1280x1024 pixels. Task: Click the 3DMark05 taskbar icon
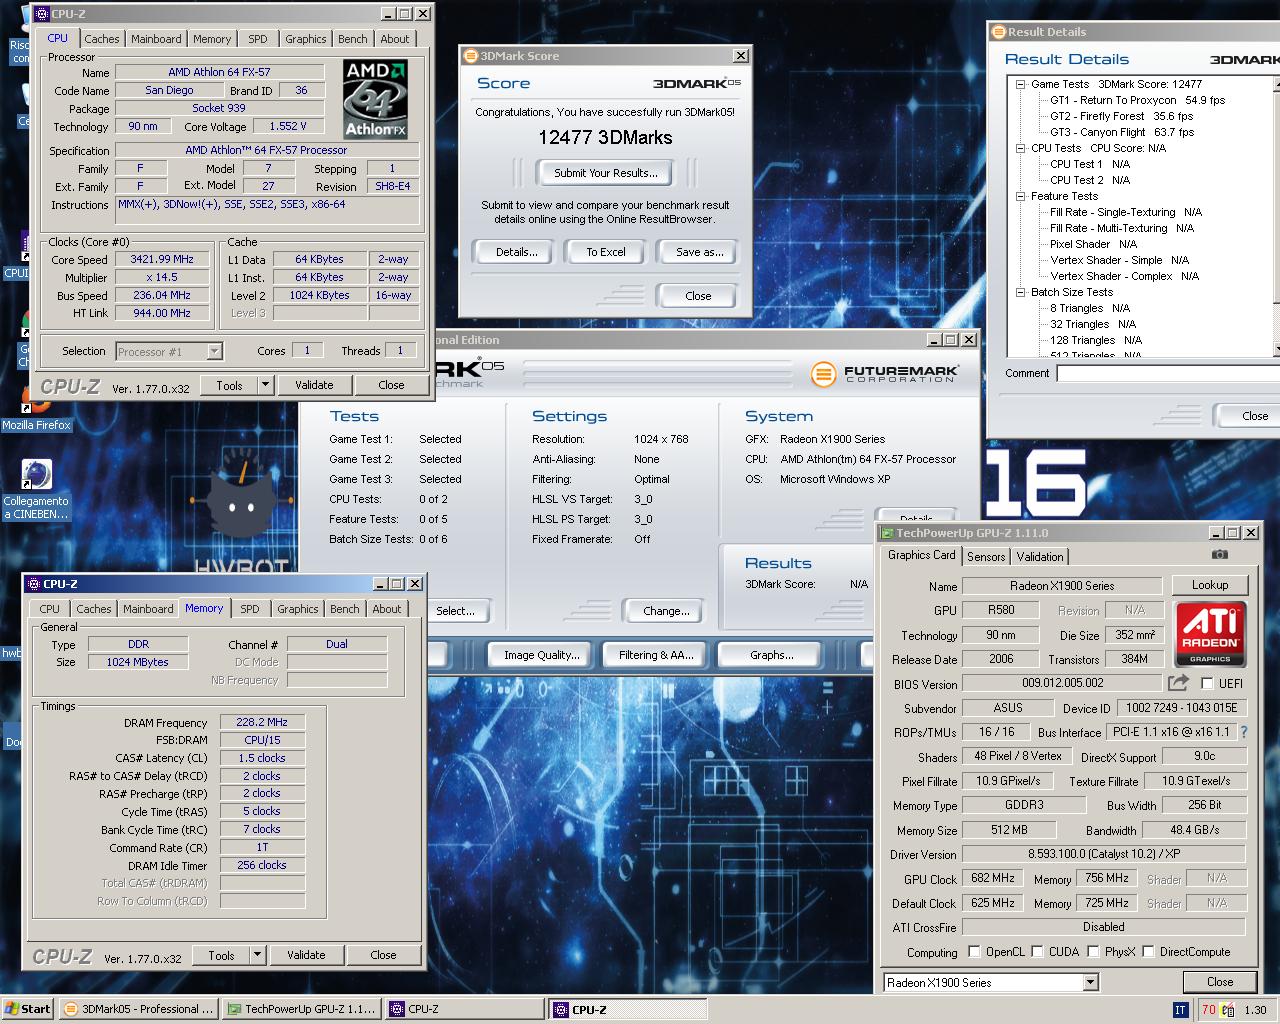coord(70,1009)
